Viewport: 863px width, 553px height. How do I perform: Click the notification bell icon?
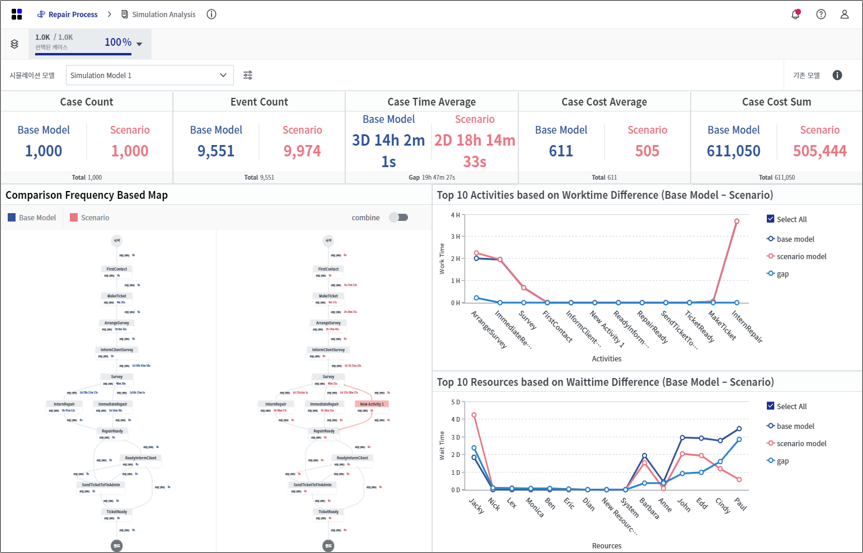(796, 15)
